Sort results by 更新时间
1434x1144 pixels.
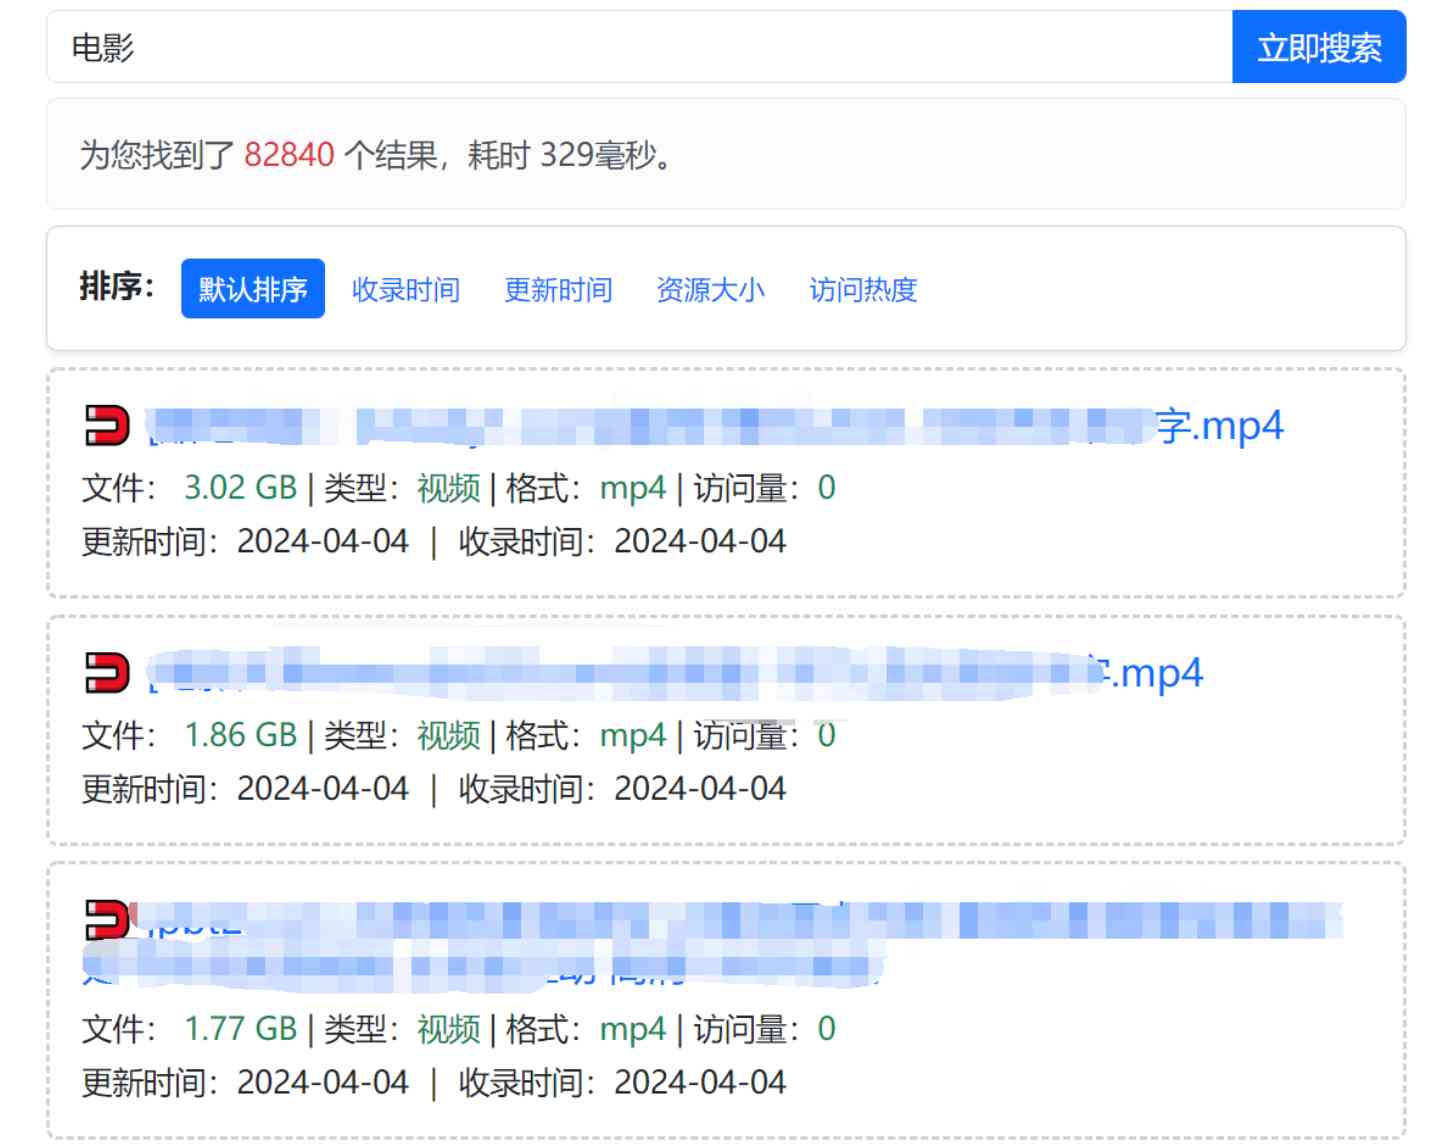pyautogui.click(x=558, y=289)
